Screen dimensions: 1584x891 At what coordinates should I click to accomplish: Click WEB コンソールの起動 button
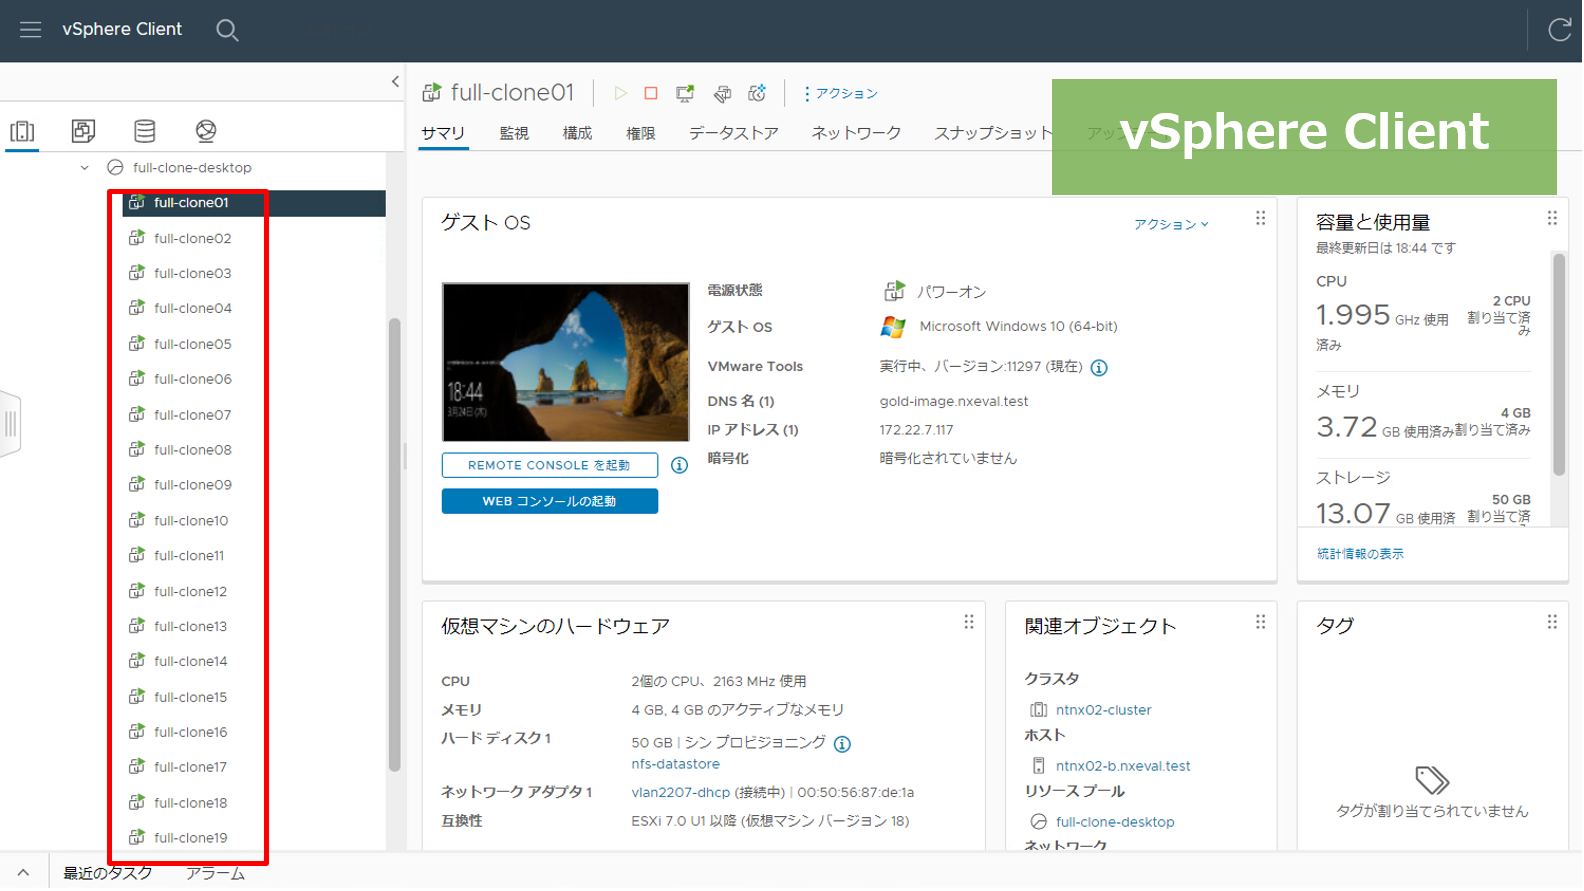tap(550, 502)
